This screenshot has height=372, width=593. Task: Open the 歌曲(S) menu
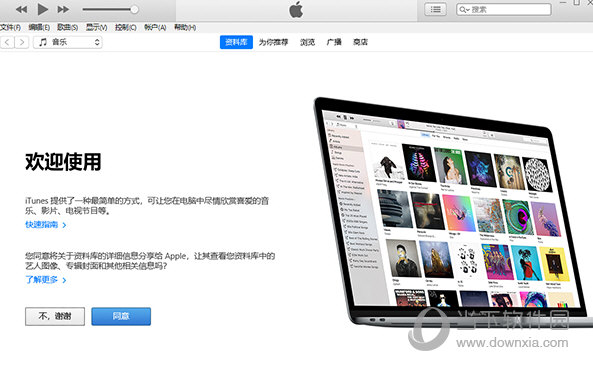click(68, 27)
